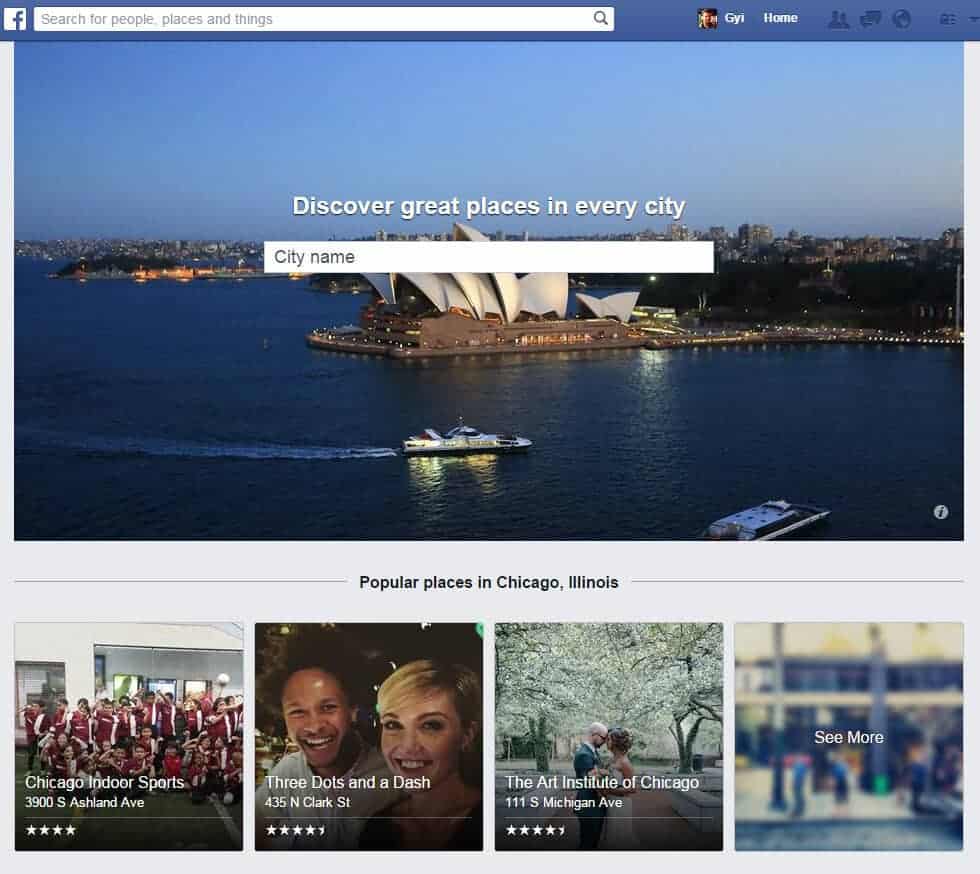
Task: Click the See More tile
Action: [849, 736]
